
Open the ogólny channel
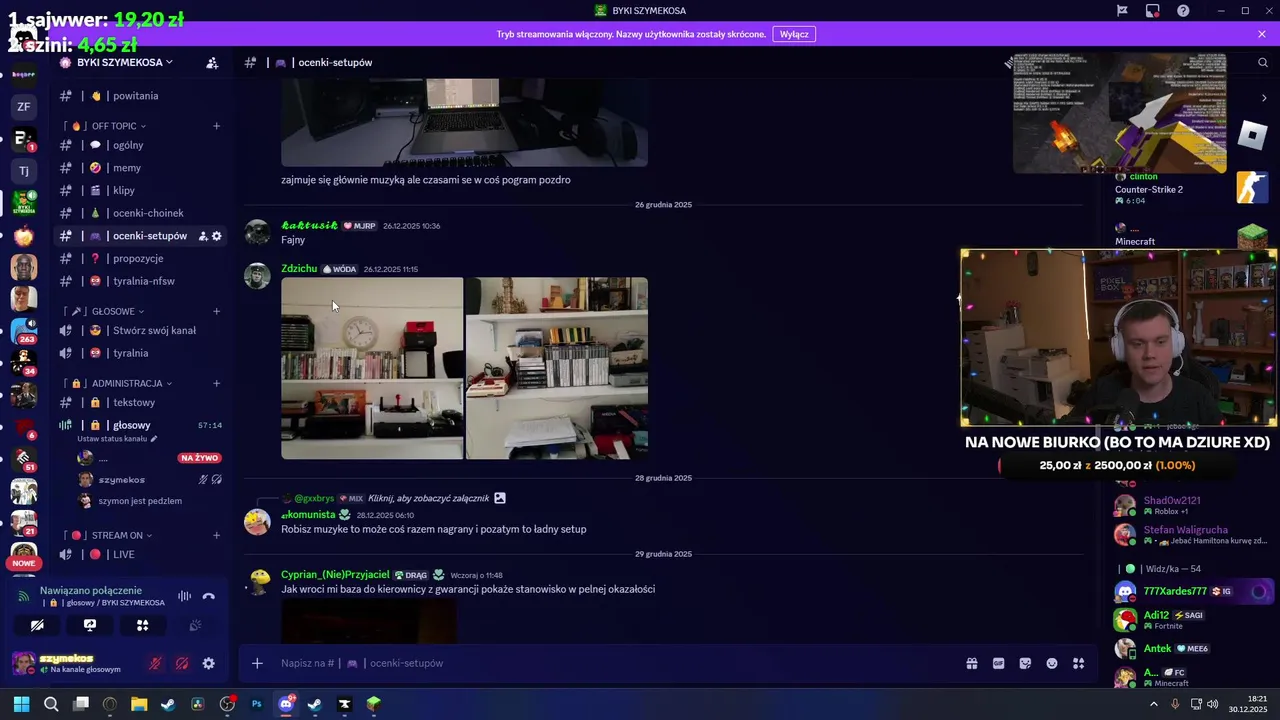(142, 145)
